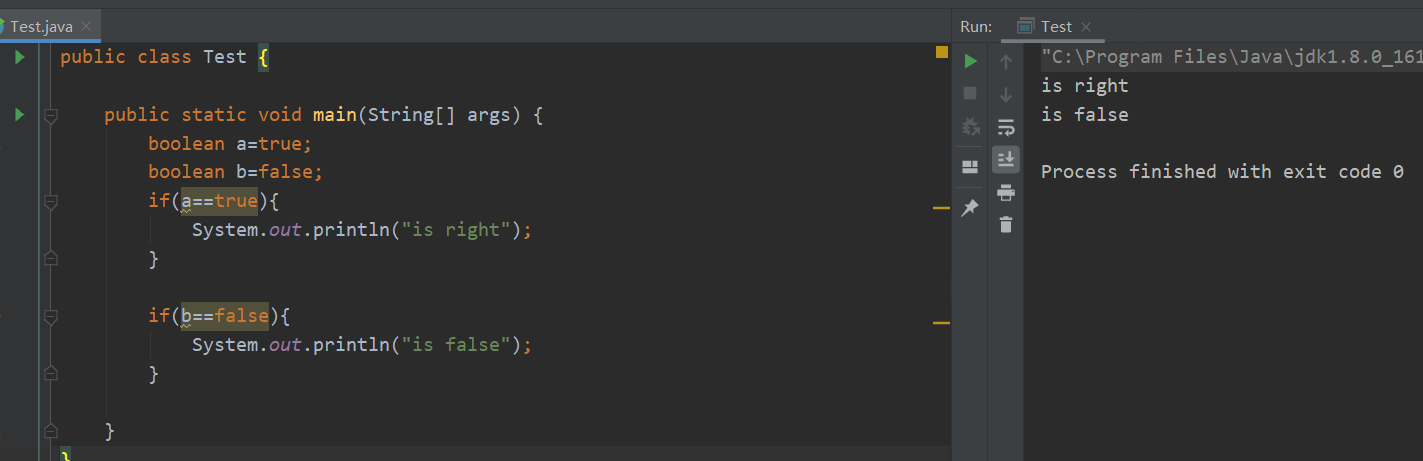Click the yellow inspection status square indicator
This screenshot has width=1423, height=461.
click(941, 52)
